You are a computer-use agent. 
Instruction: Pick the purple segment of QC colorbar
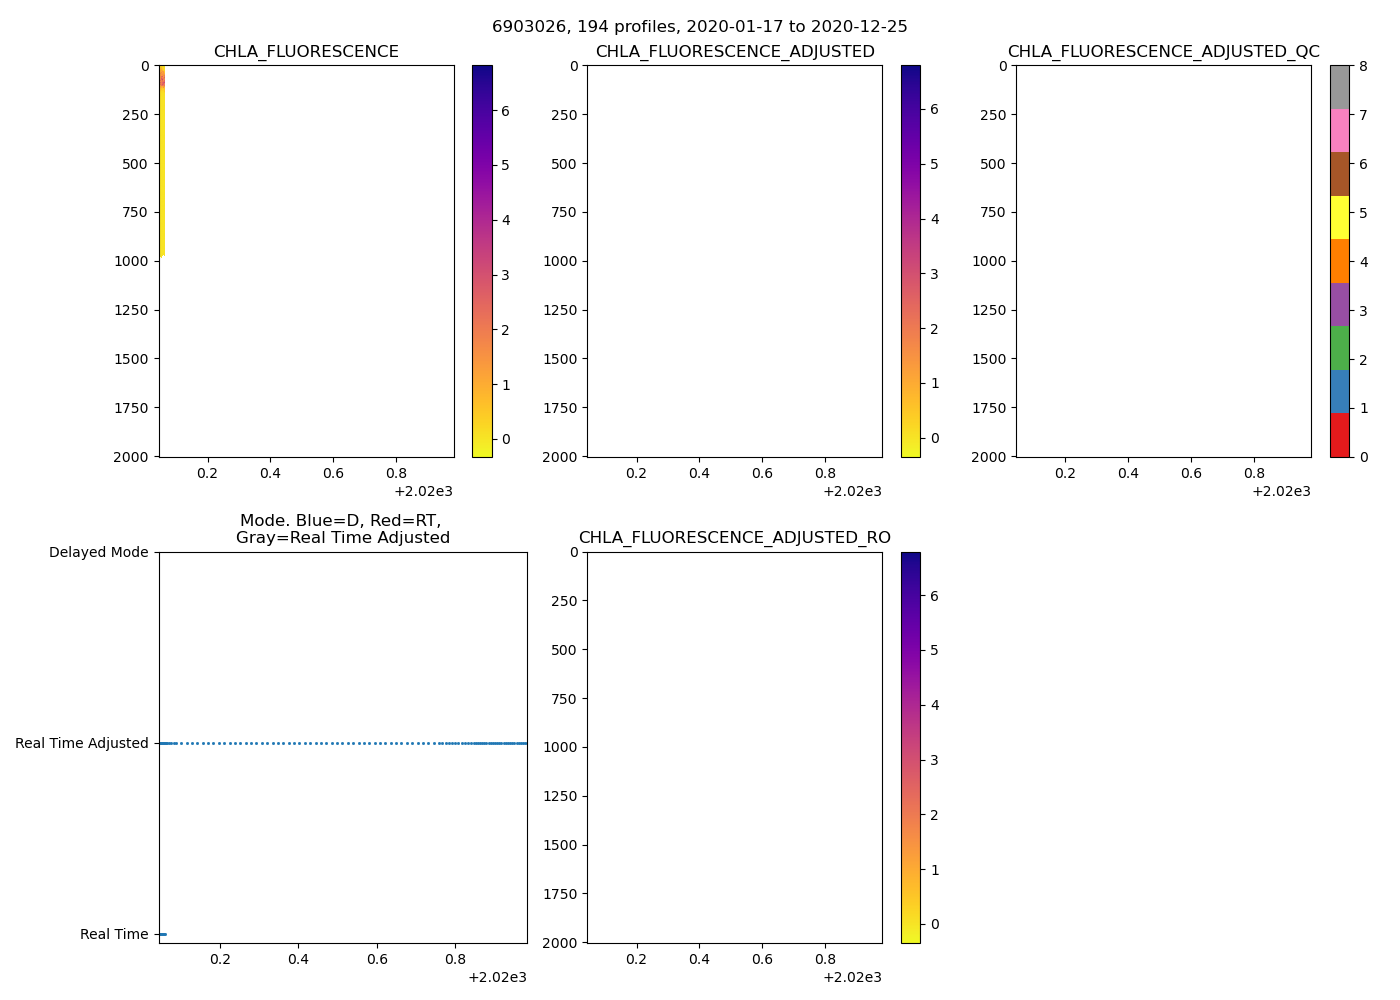point(1339,304)
